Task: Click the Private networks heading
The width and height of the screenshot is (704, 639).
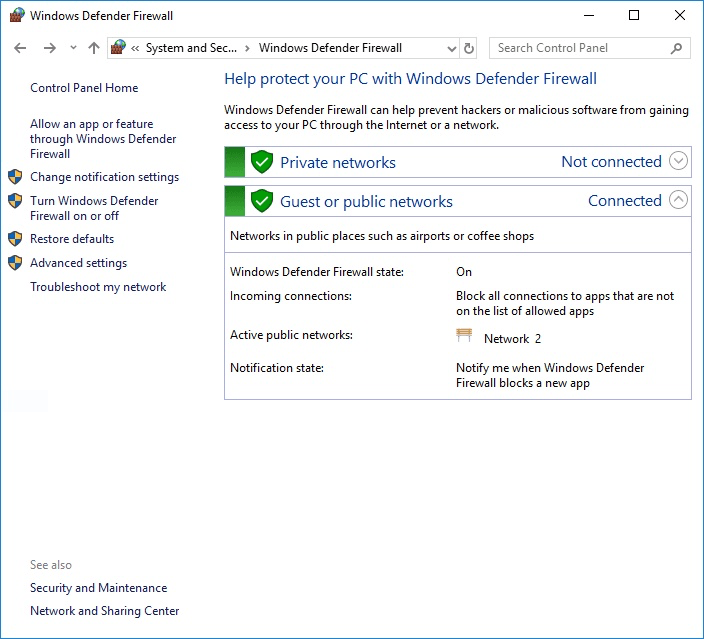Action: click(338, 163)
